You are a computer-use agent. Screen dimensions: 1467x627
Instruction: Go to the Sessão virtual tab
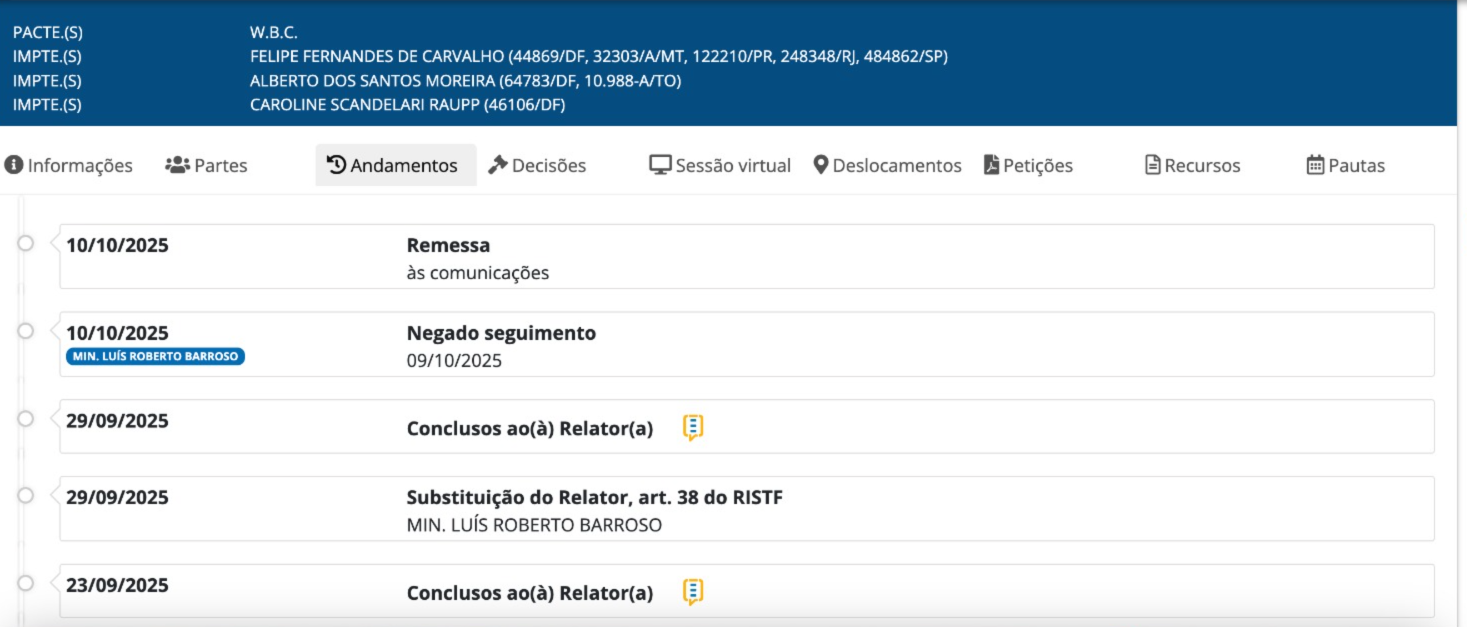pyautogui.click(x=720, y=166)
